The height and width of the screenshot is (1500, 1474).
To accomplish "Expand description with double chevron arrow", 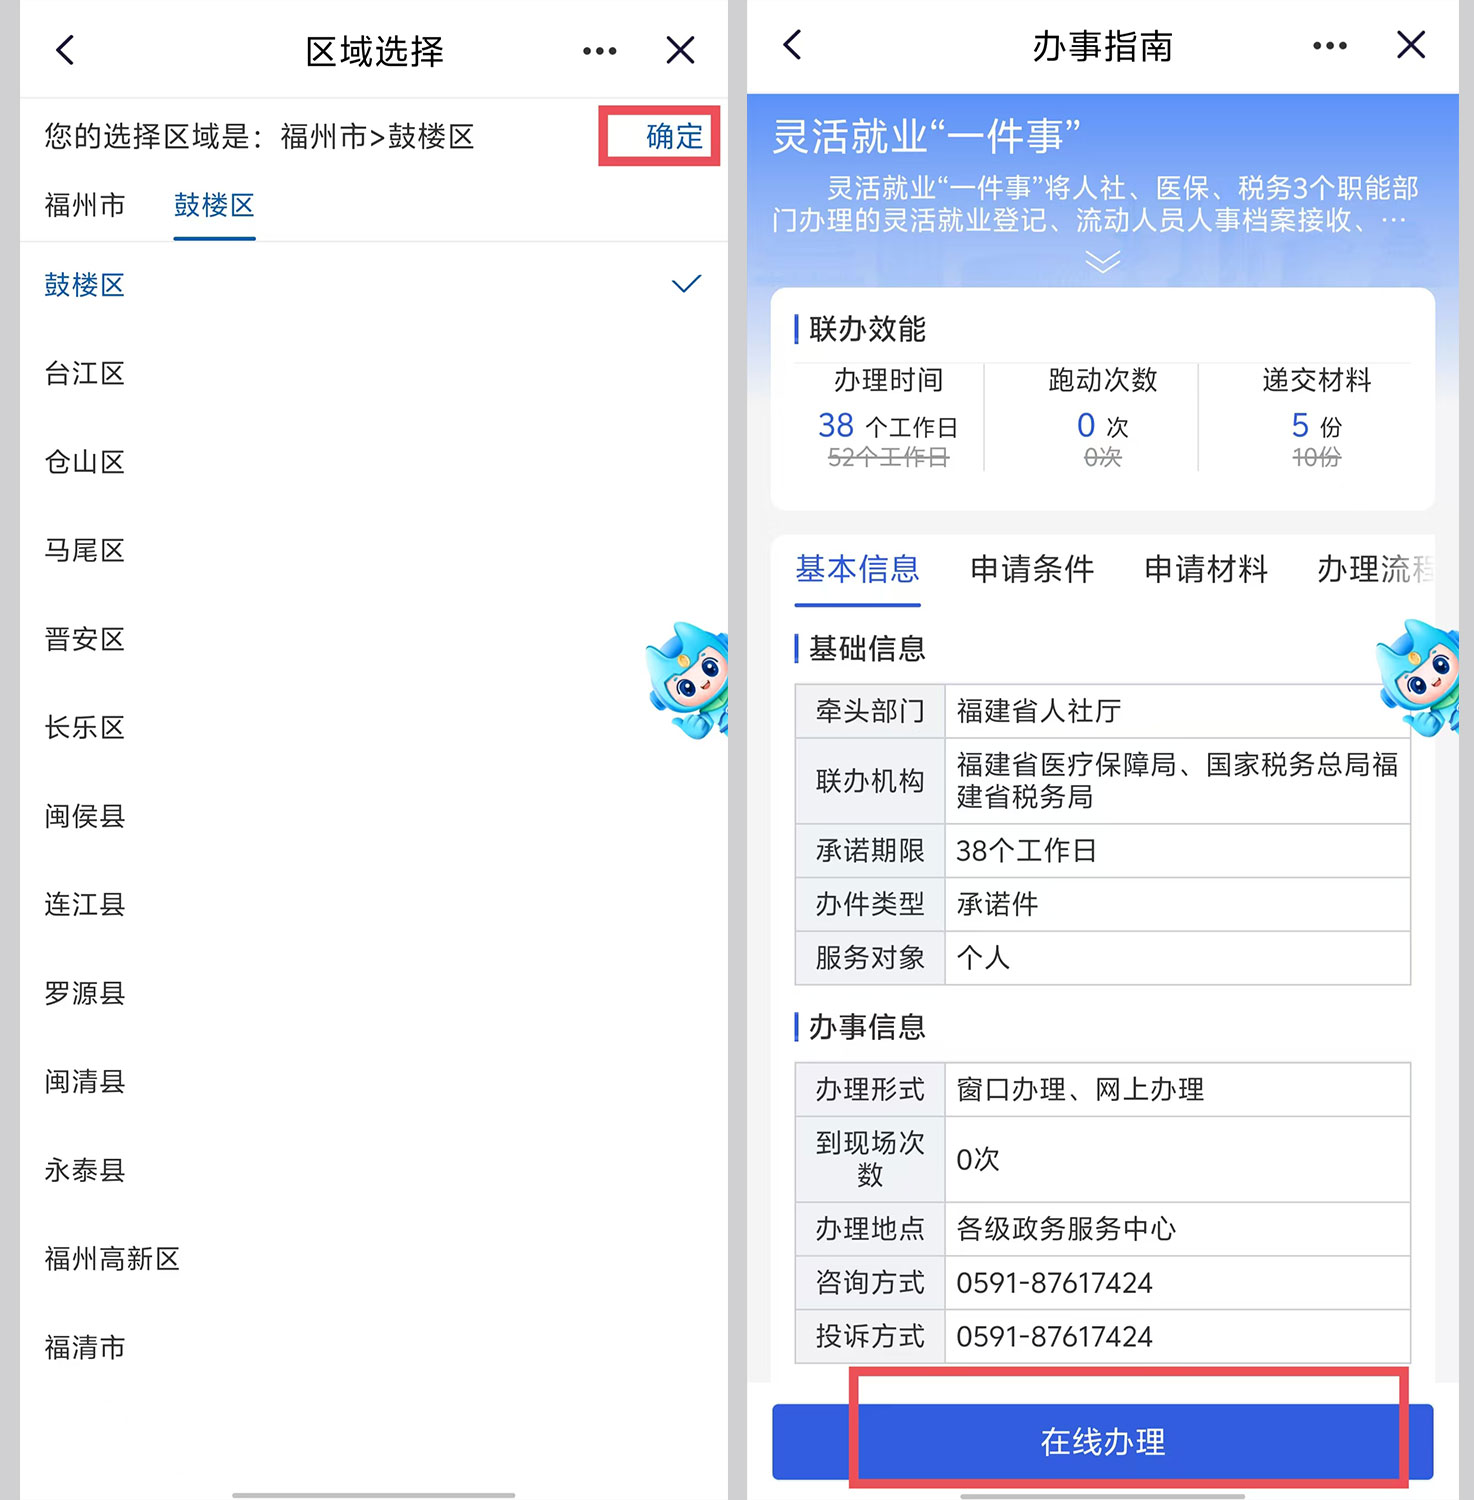I will tap(1103, 262).
